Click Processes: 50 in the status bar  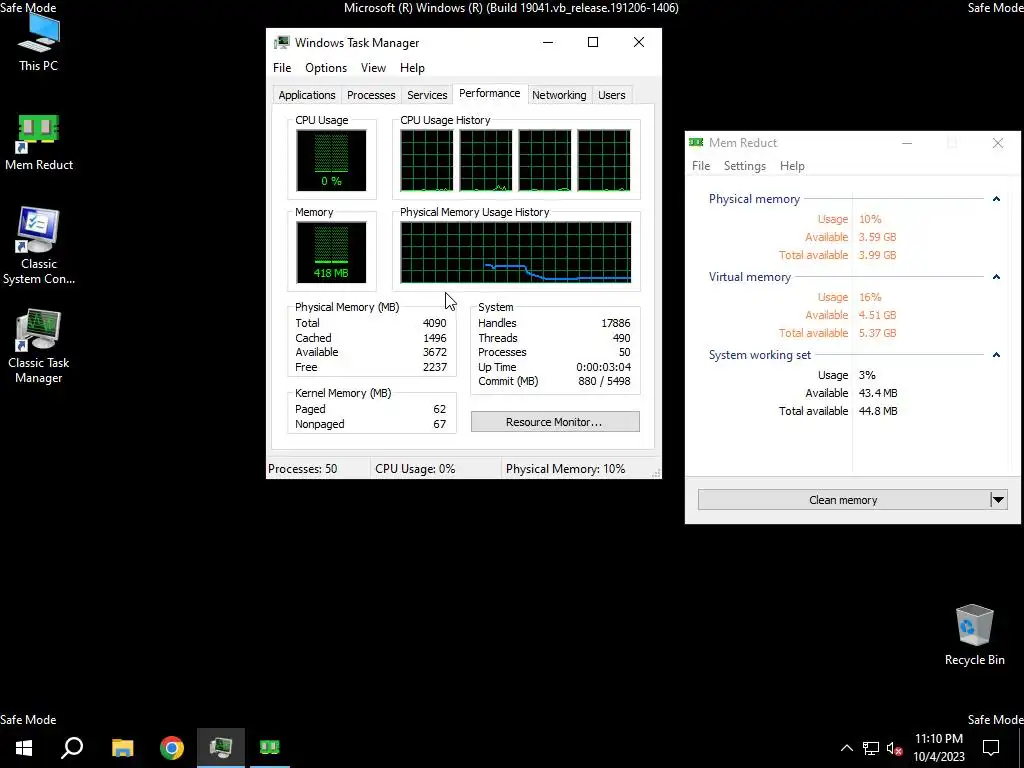(x=302, y=469)
